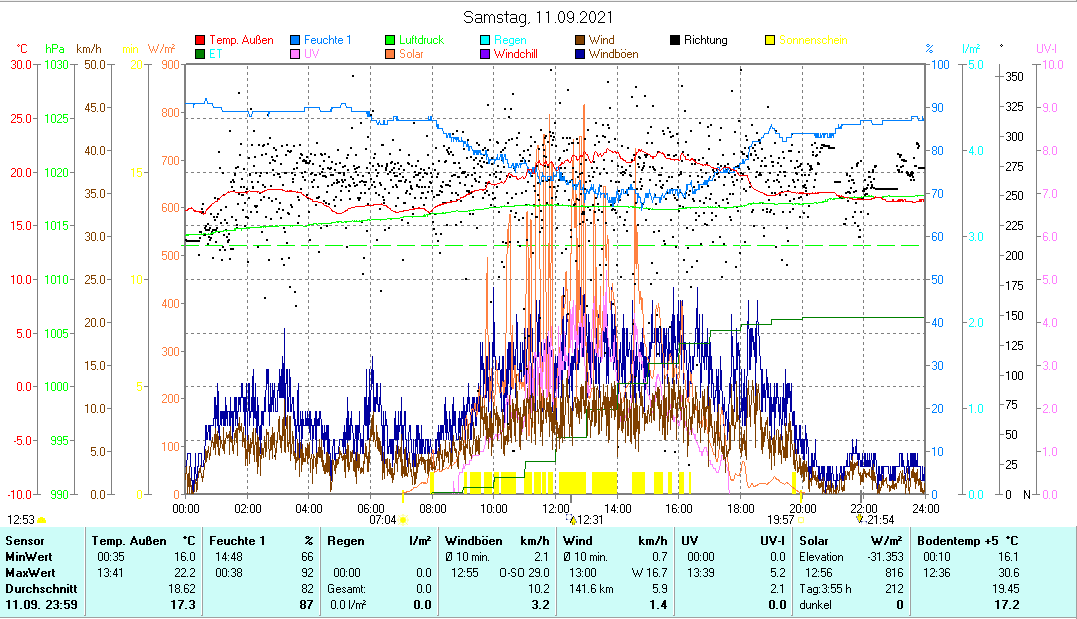This screenshot has height=619, width=1077.
Task: Click the blue Feuchte 1 legend swatch
Action: [x=295, y=41]
